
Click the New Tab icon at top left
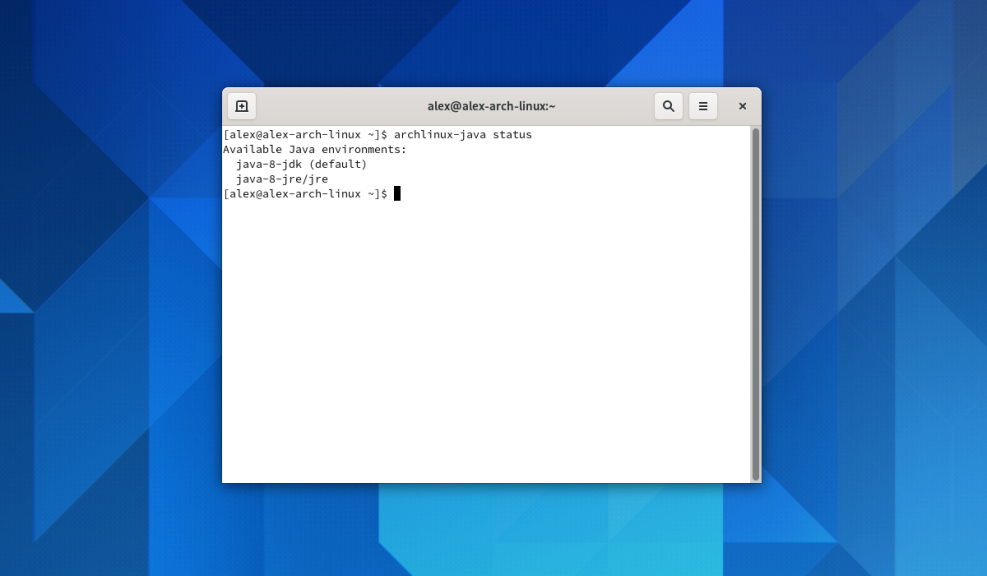point(240,105)
